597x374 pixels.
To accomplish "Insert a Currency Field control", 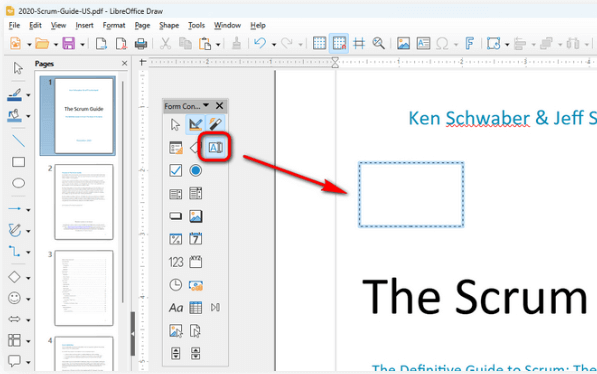I will pos(196,285).
